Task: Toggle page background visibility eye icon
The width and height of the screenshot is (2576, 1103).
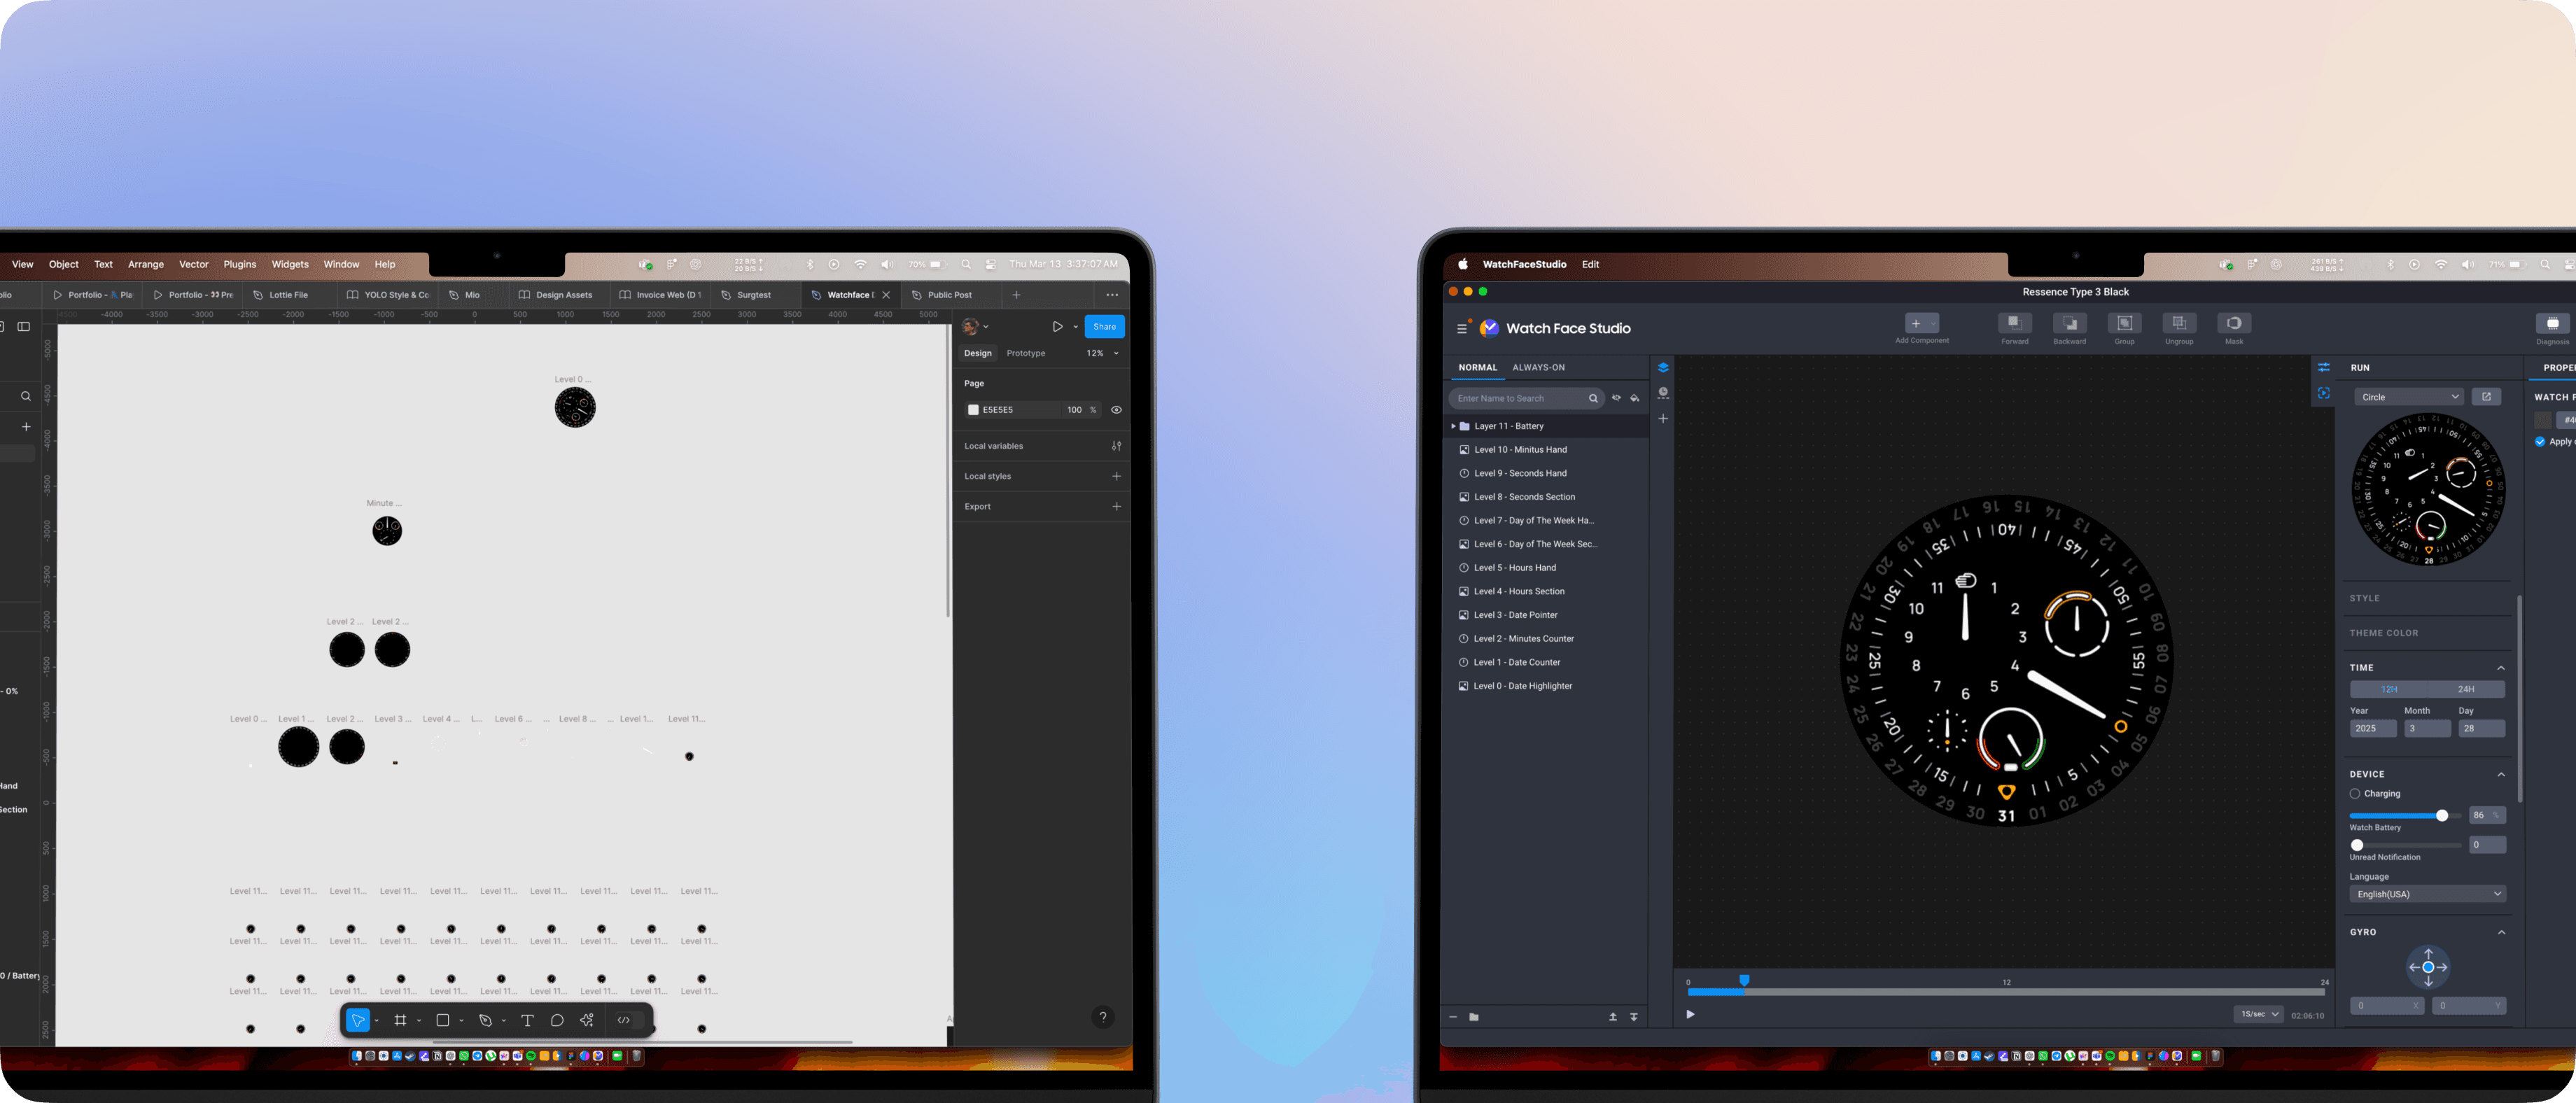Action: coord(1116,410)
